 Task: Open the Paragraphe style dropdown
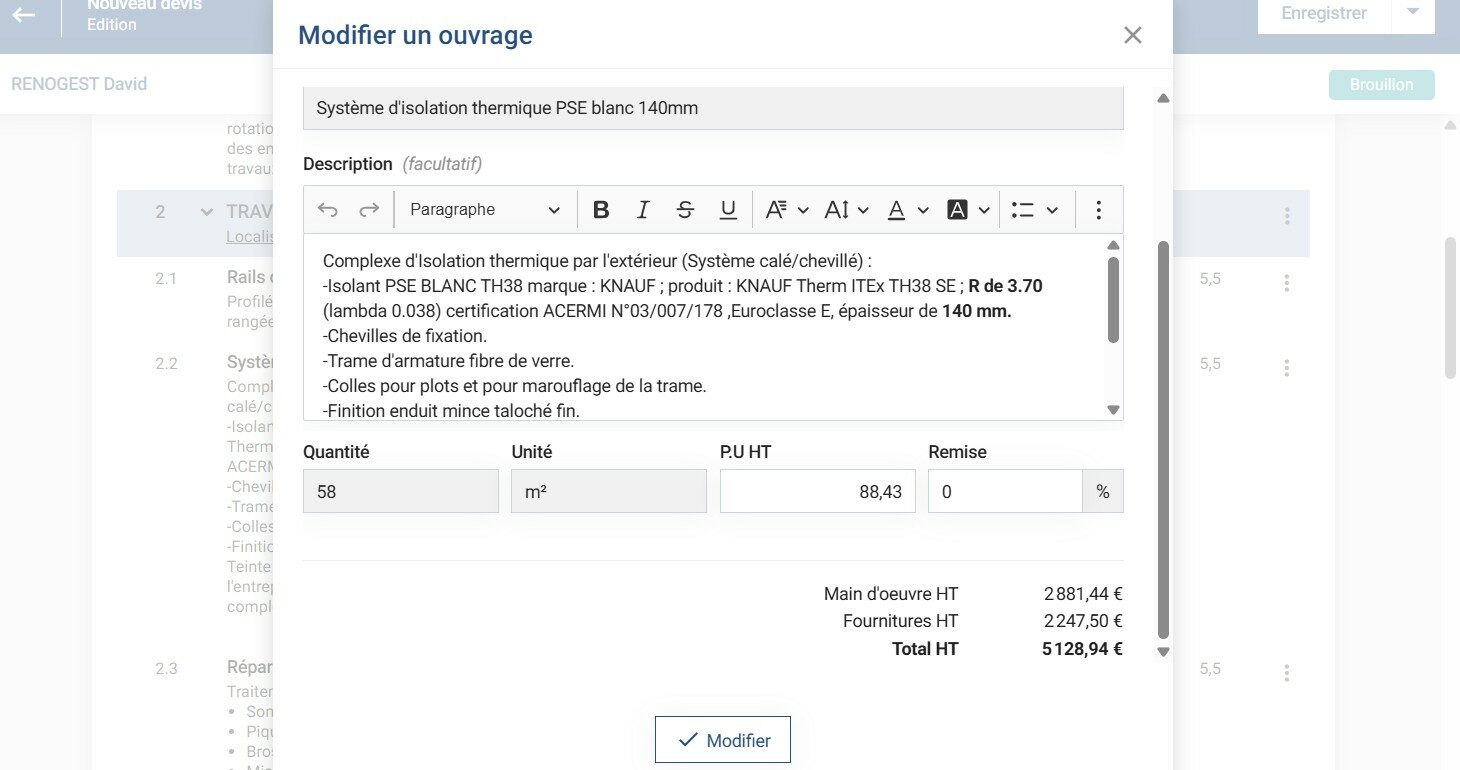point(485,210)
